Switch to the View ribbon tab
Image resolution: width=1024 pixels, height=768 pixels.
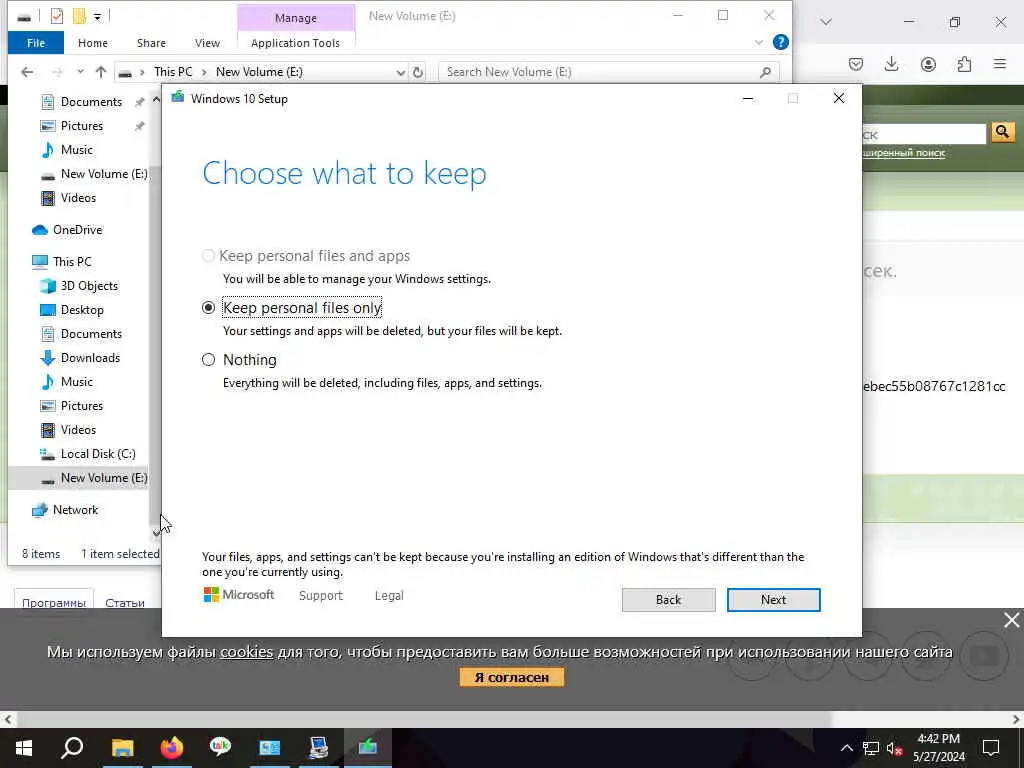(207, 43)
